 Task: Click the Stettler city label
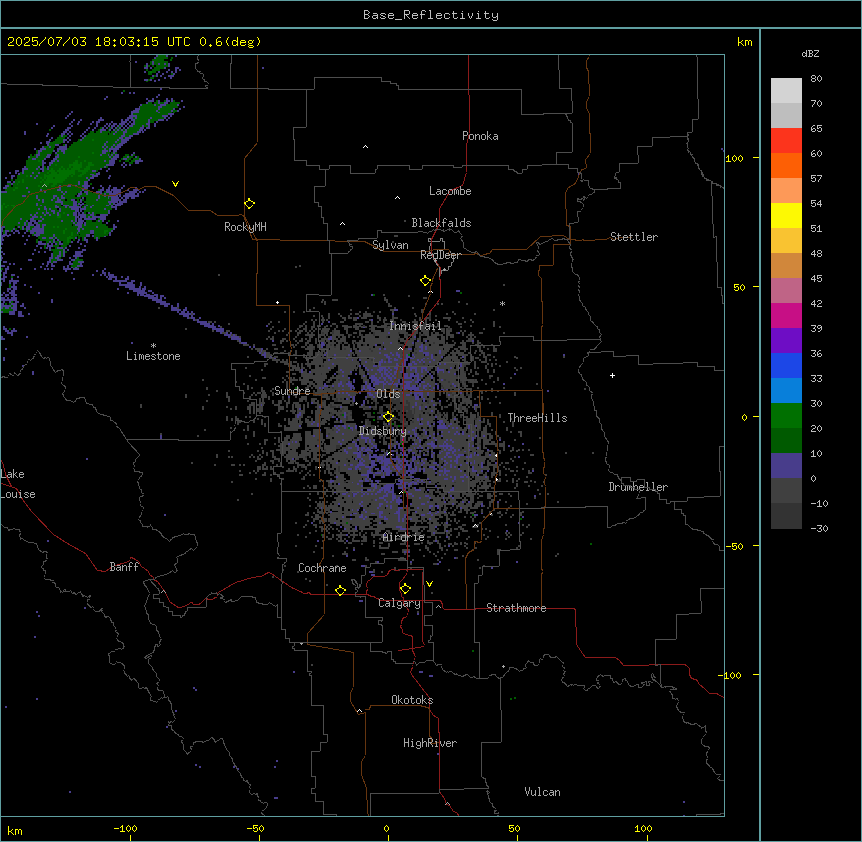(x=634, y=237)
